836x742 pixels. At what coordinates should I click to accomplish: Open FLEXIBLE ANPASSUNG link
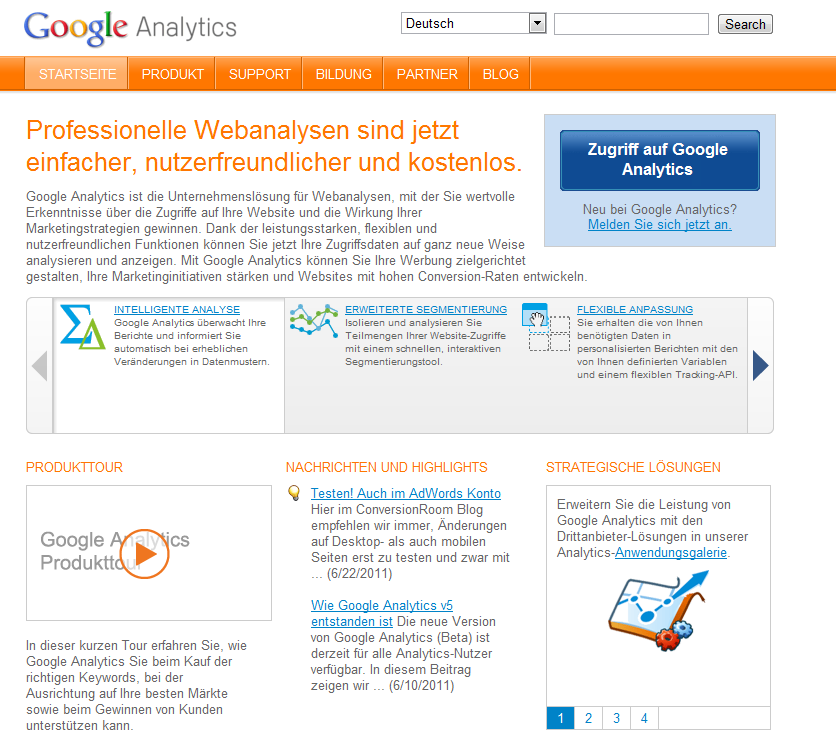(x=635, y=309)
